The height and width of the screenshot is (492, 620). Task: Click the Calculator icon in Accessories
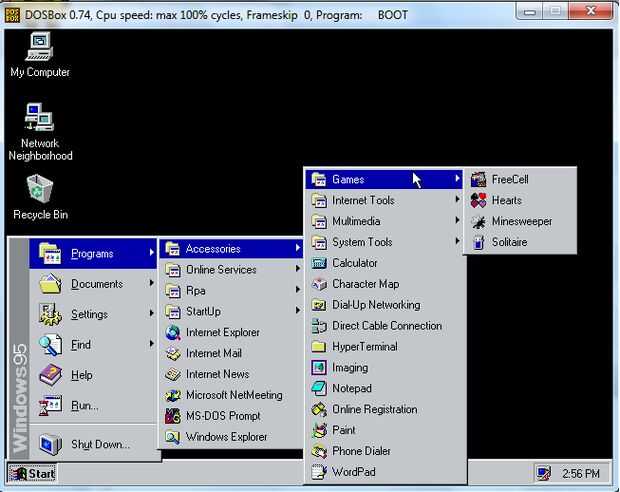(319, 263)
